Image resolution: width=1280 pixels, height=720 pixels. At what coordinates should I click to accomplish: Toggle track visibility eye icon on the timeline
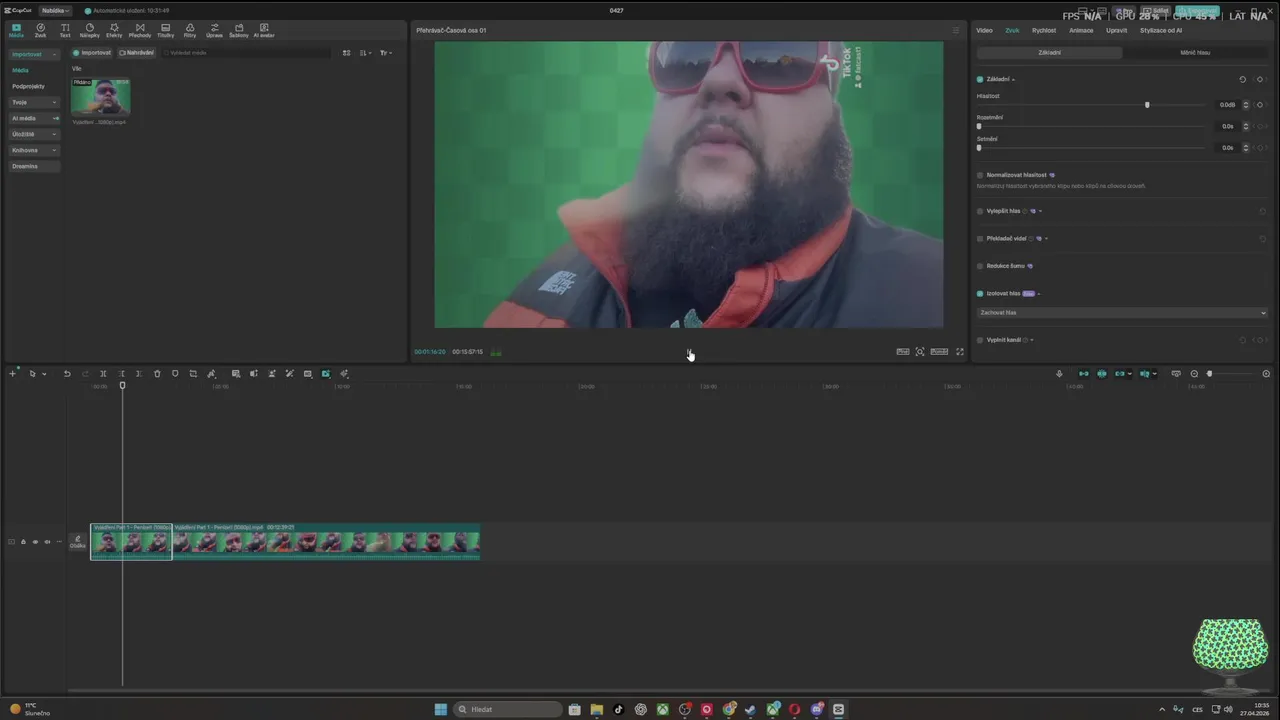point(35,542)
